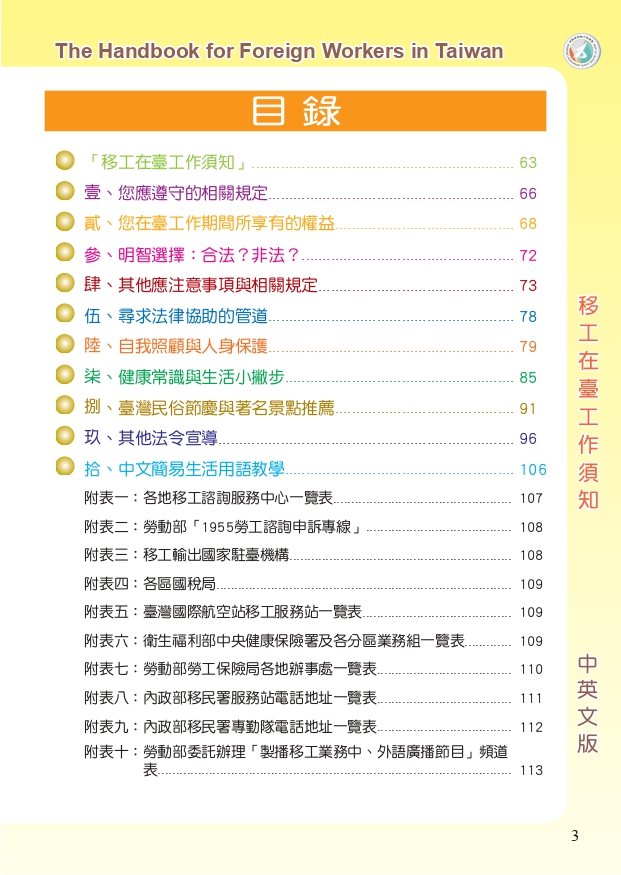Select 拾、中文簡易生活用語教學
The width and height of the screenshot is (621, 875).
click(184, 469)
